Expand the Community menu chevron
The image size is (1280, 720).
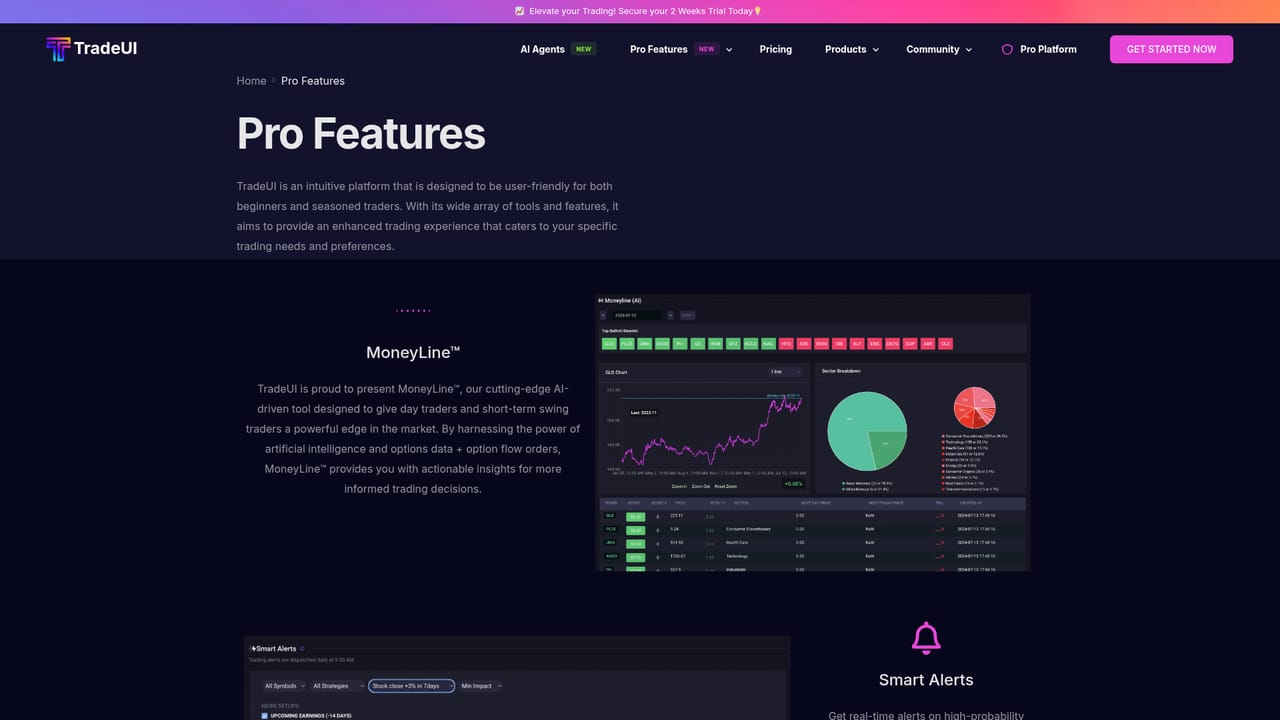click(x=968, y=50)
